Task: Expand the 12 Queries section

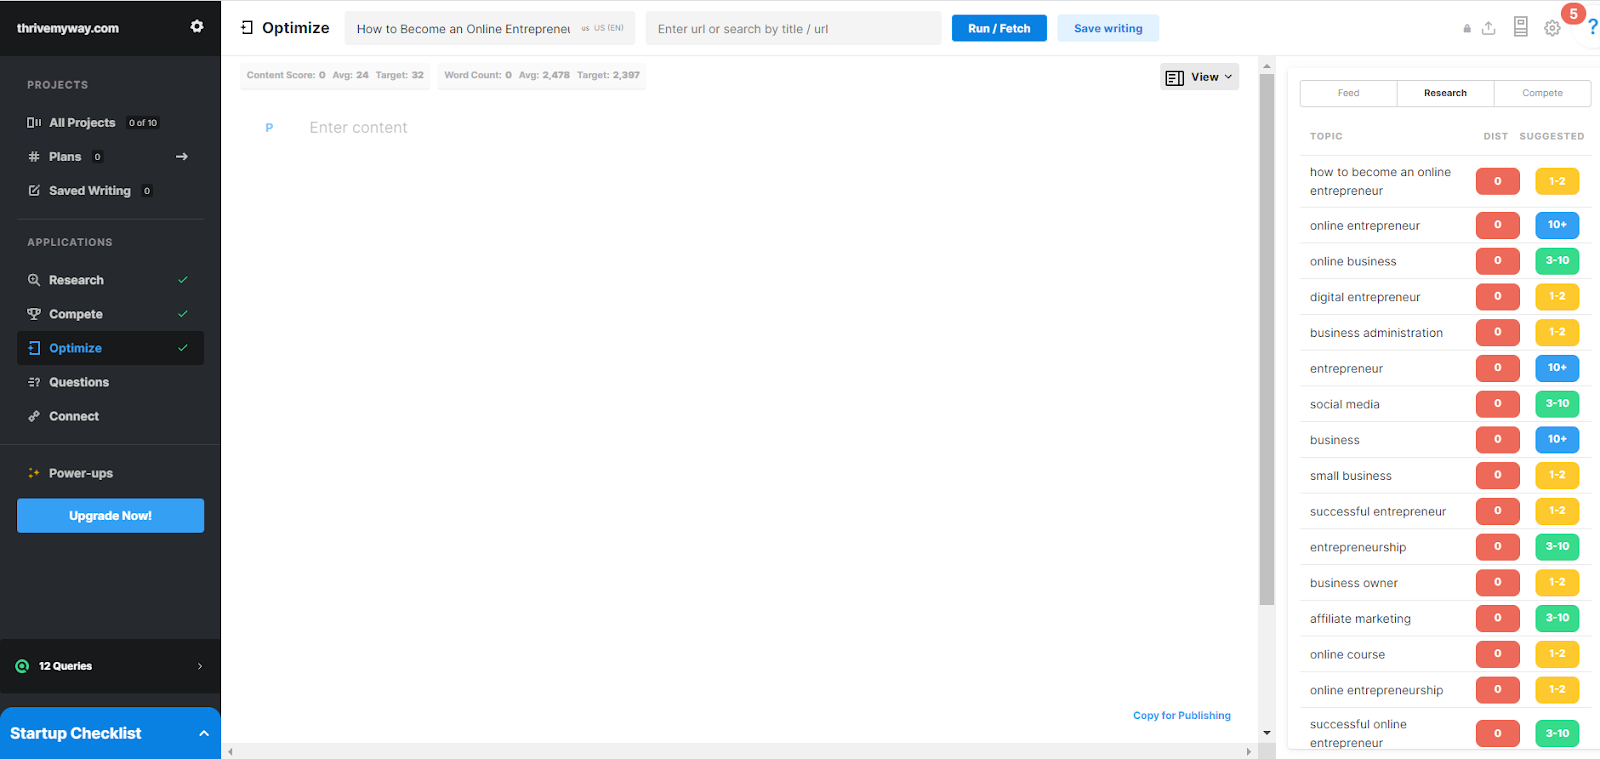Action: (200, 666)
